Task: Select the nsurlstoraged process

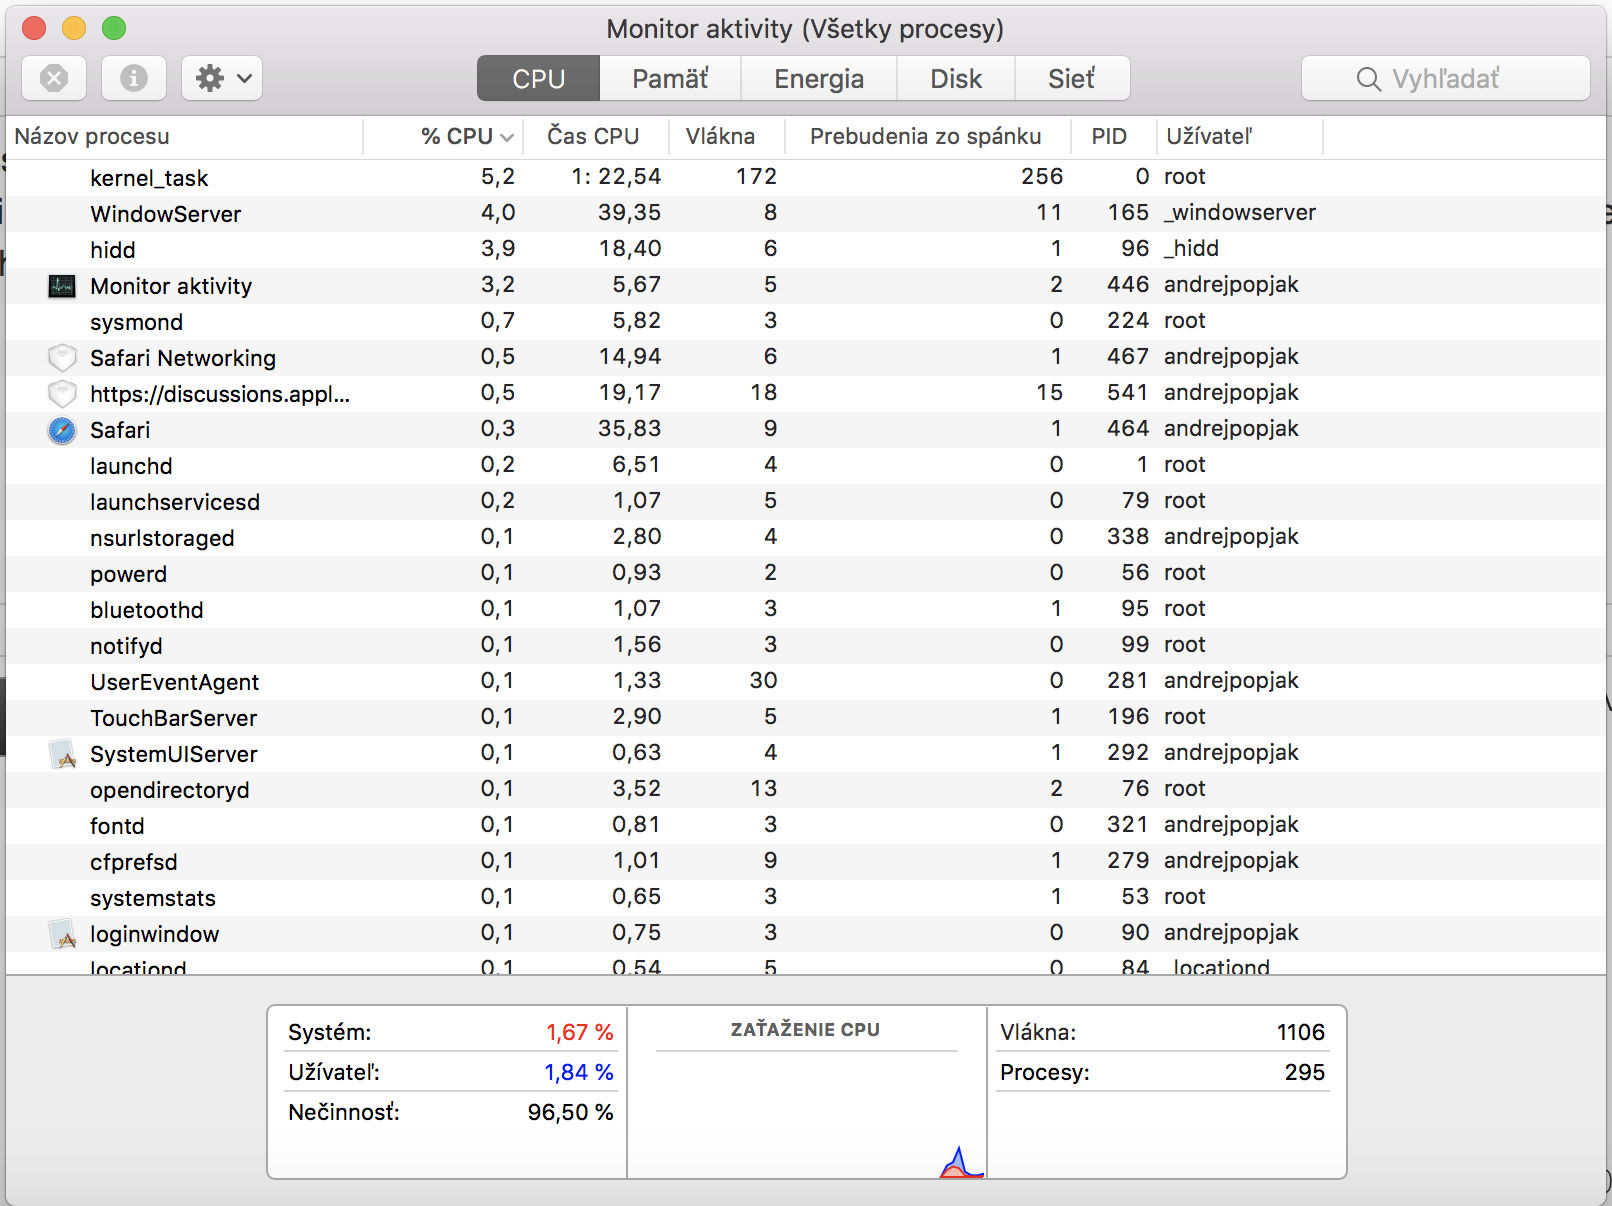Action: (x=806, y=538)
